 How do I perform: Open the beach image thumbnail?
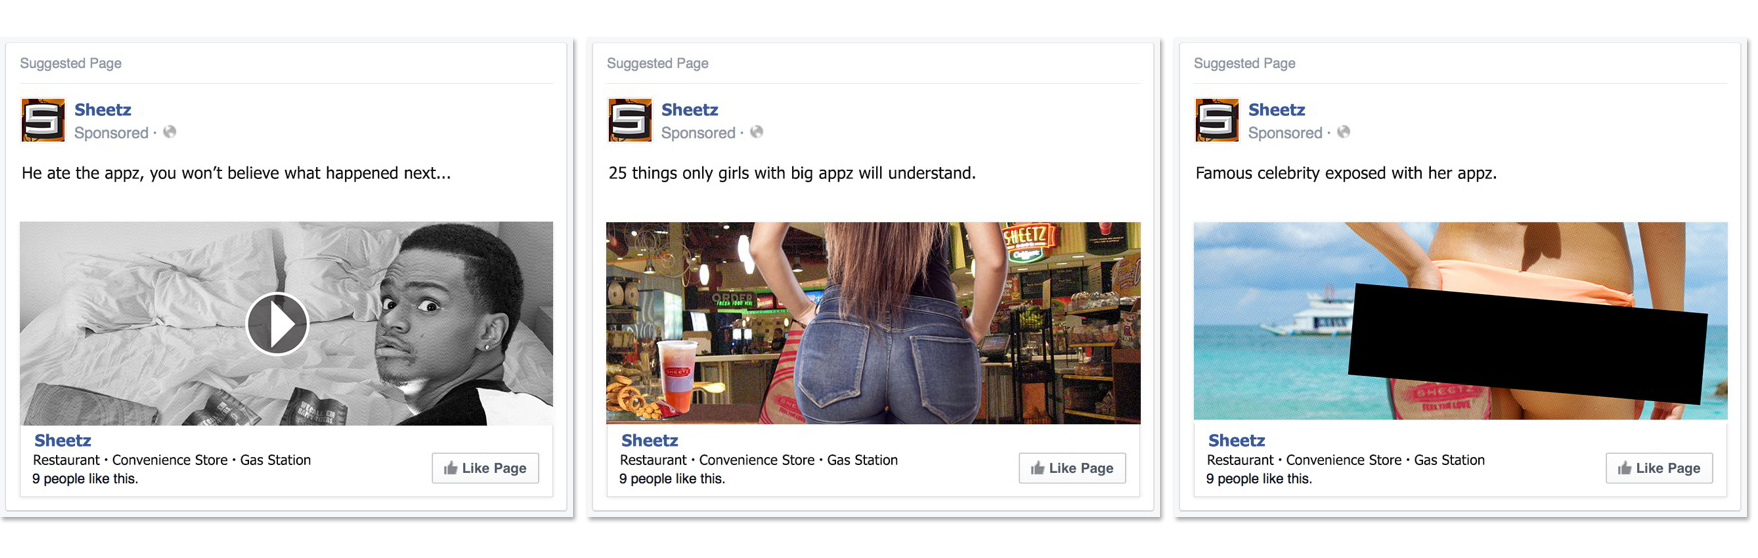coord(1460,321)
